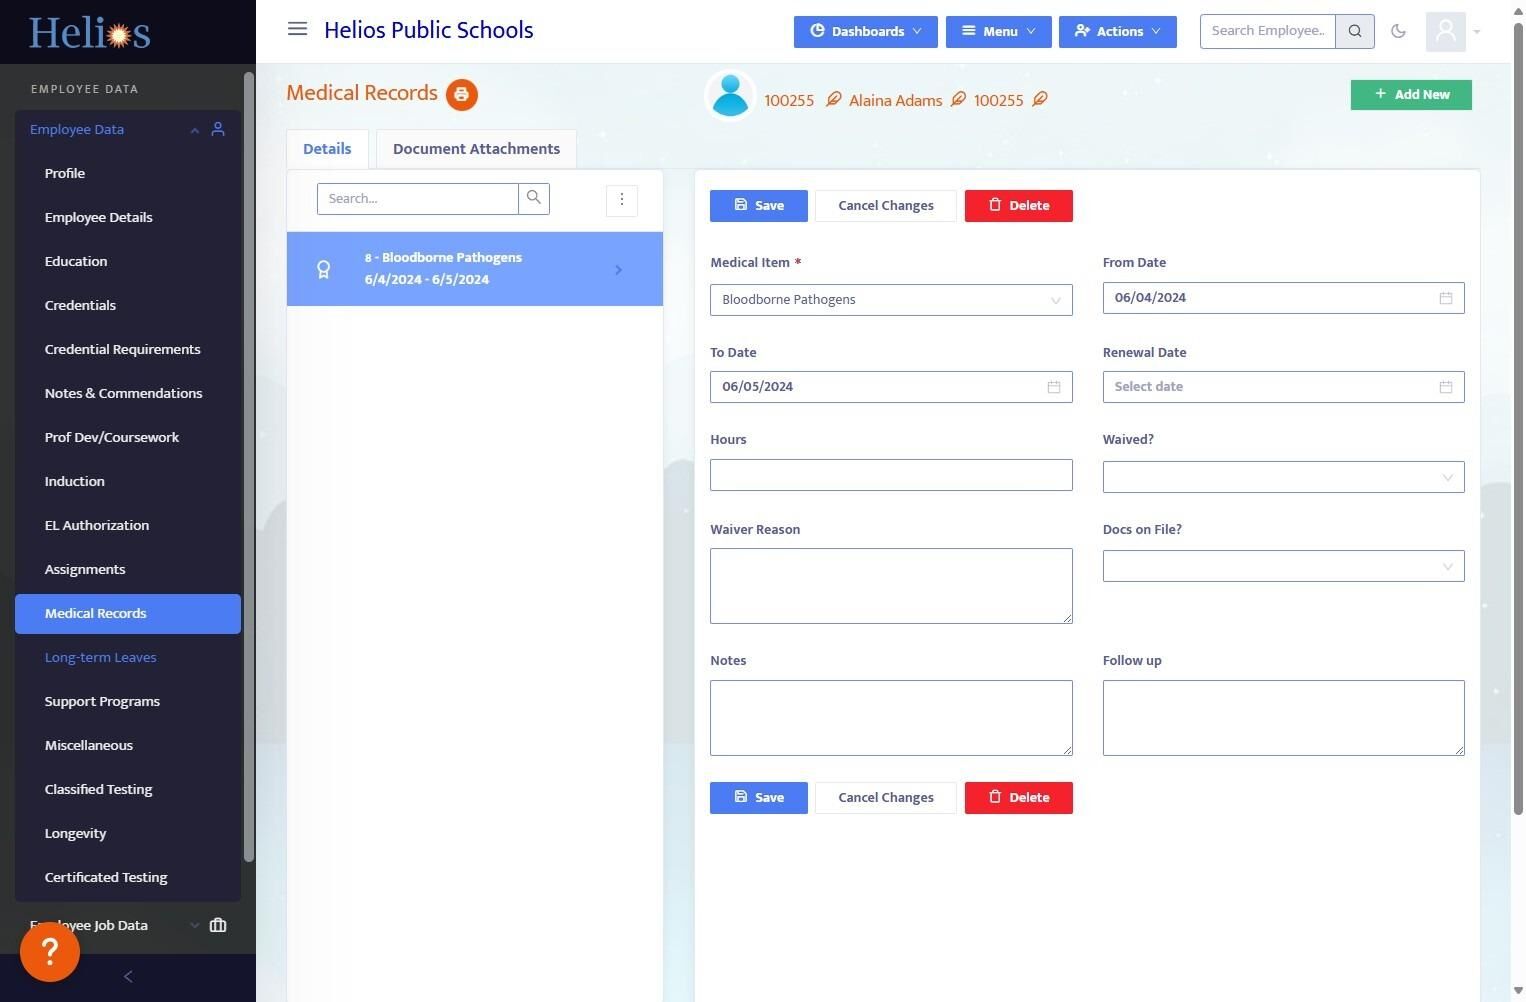The height and width of the screenshot is (1002, 1526).
Task: Click the bottom Save button
Action: (x=759, y=798)
